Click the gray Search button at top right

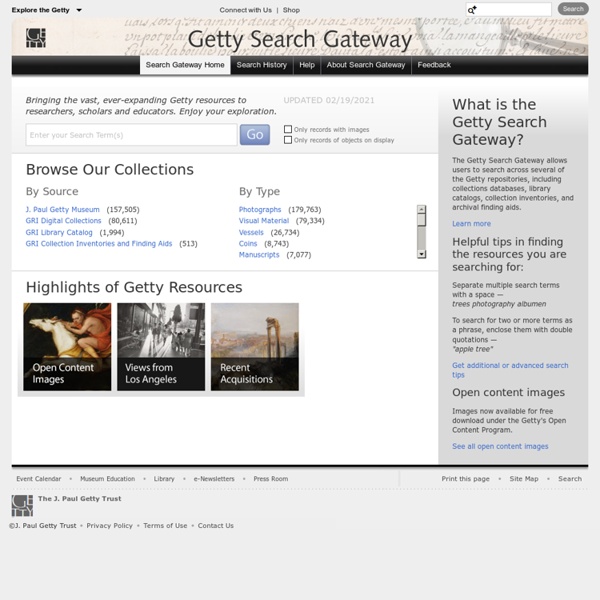pyautogui.click(x=573, y=9)
